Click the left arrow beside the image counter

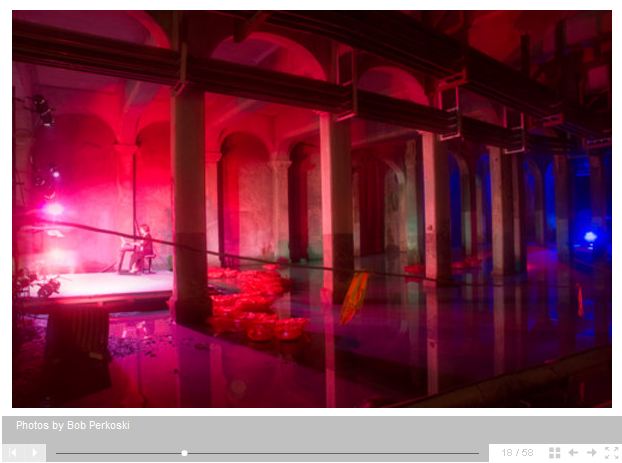pos(573,453)
